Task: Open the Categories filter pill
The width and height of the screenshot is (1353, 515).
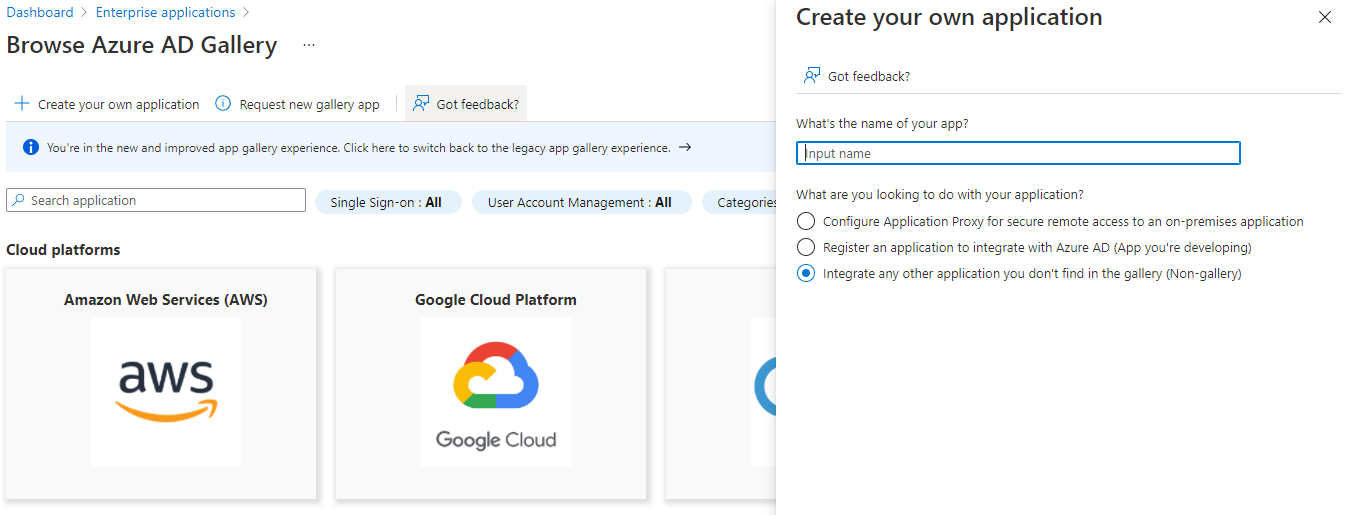Action: point(740,202)
